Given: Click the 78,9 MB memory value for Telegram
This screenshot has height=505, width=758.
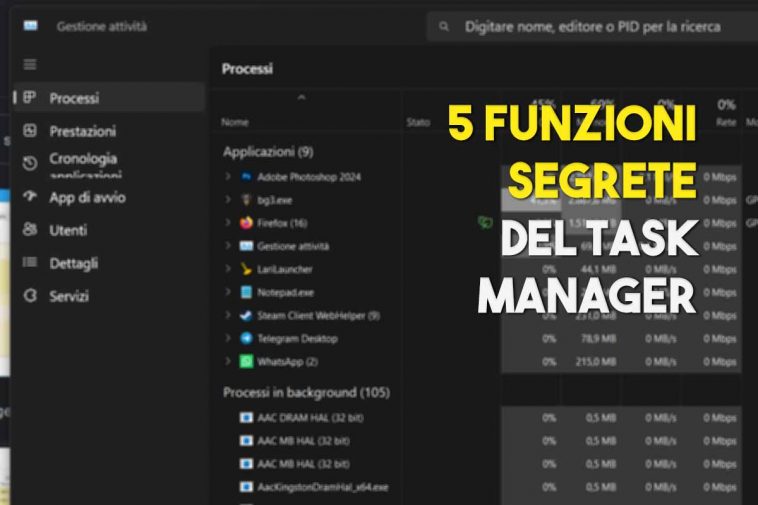Looking at the screenshot, I should tap(598, 338).
